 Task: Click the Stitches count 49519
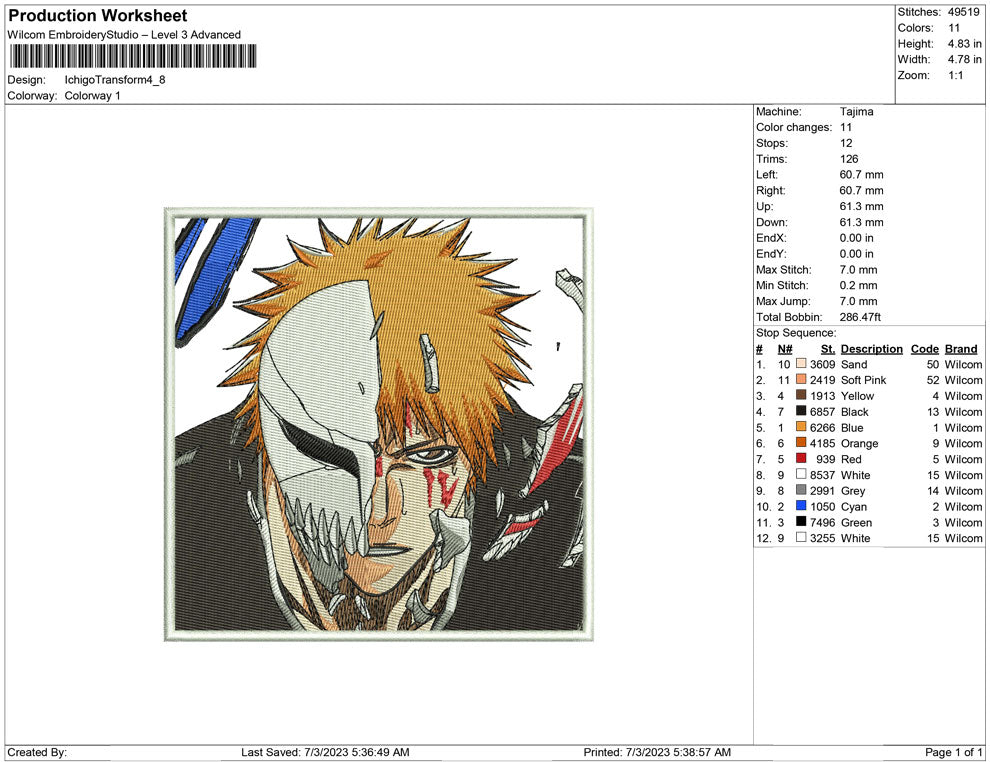click(x=963, y=12)
